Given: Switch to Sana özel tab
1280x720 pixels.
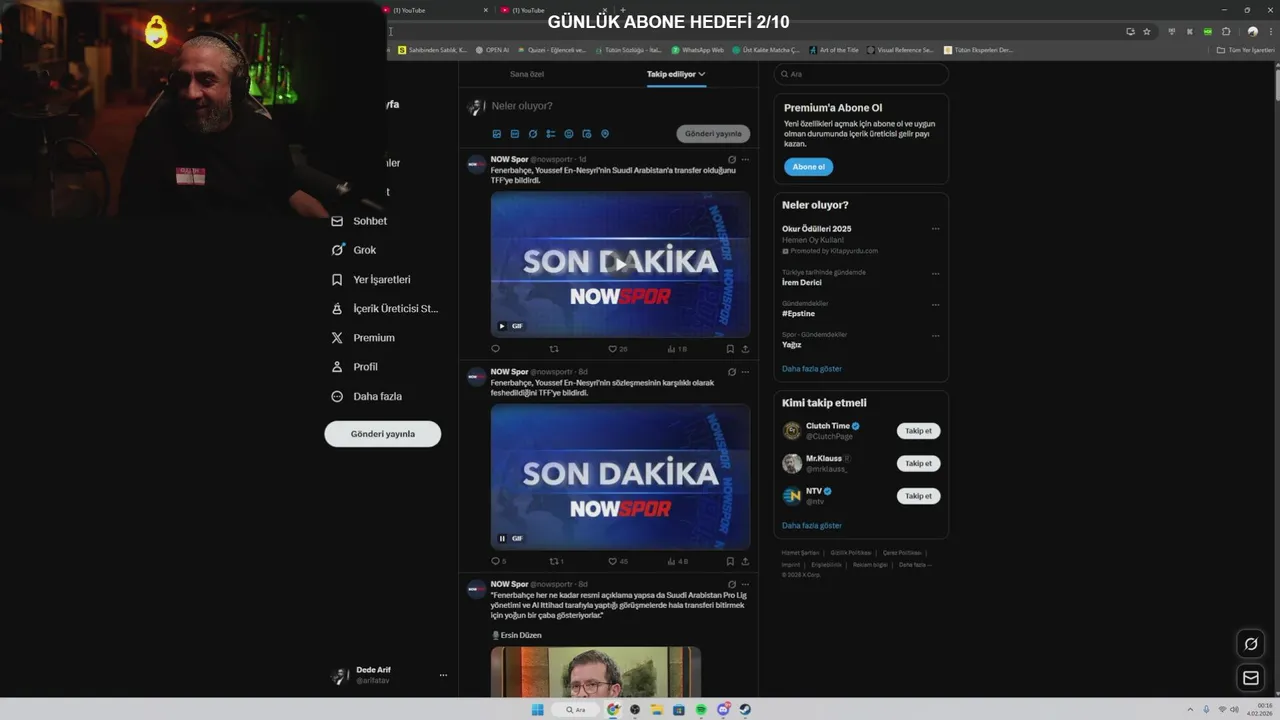Looking at the screenshot, I should [527, 74].
